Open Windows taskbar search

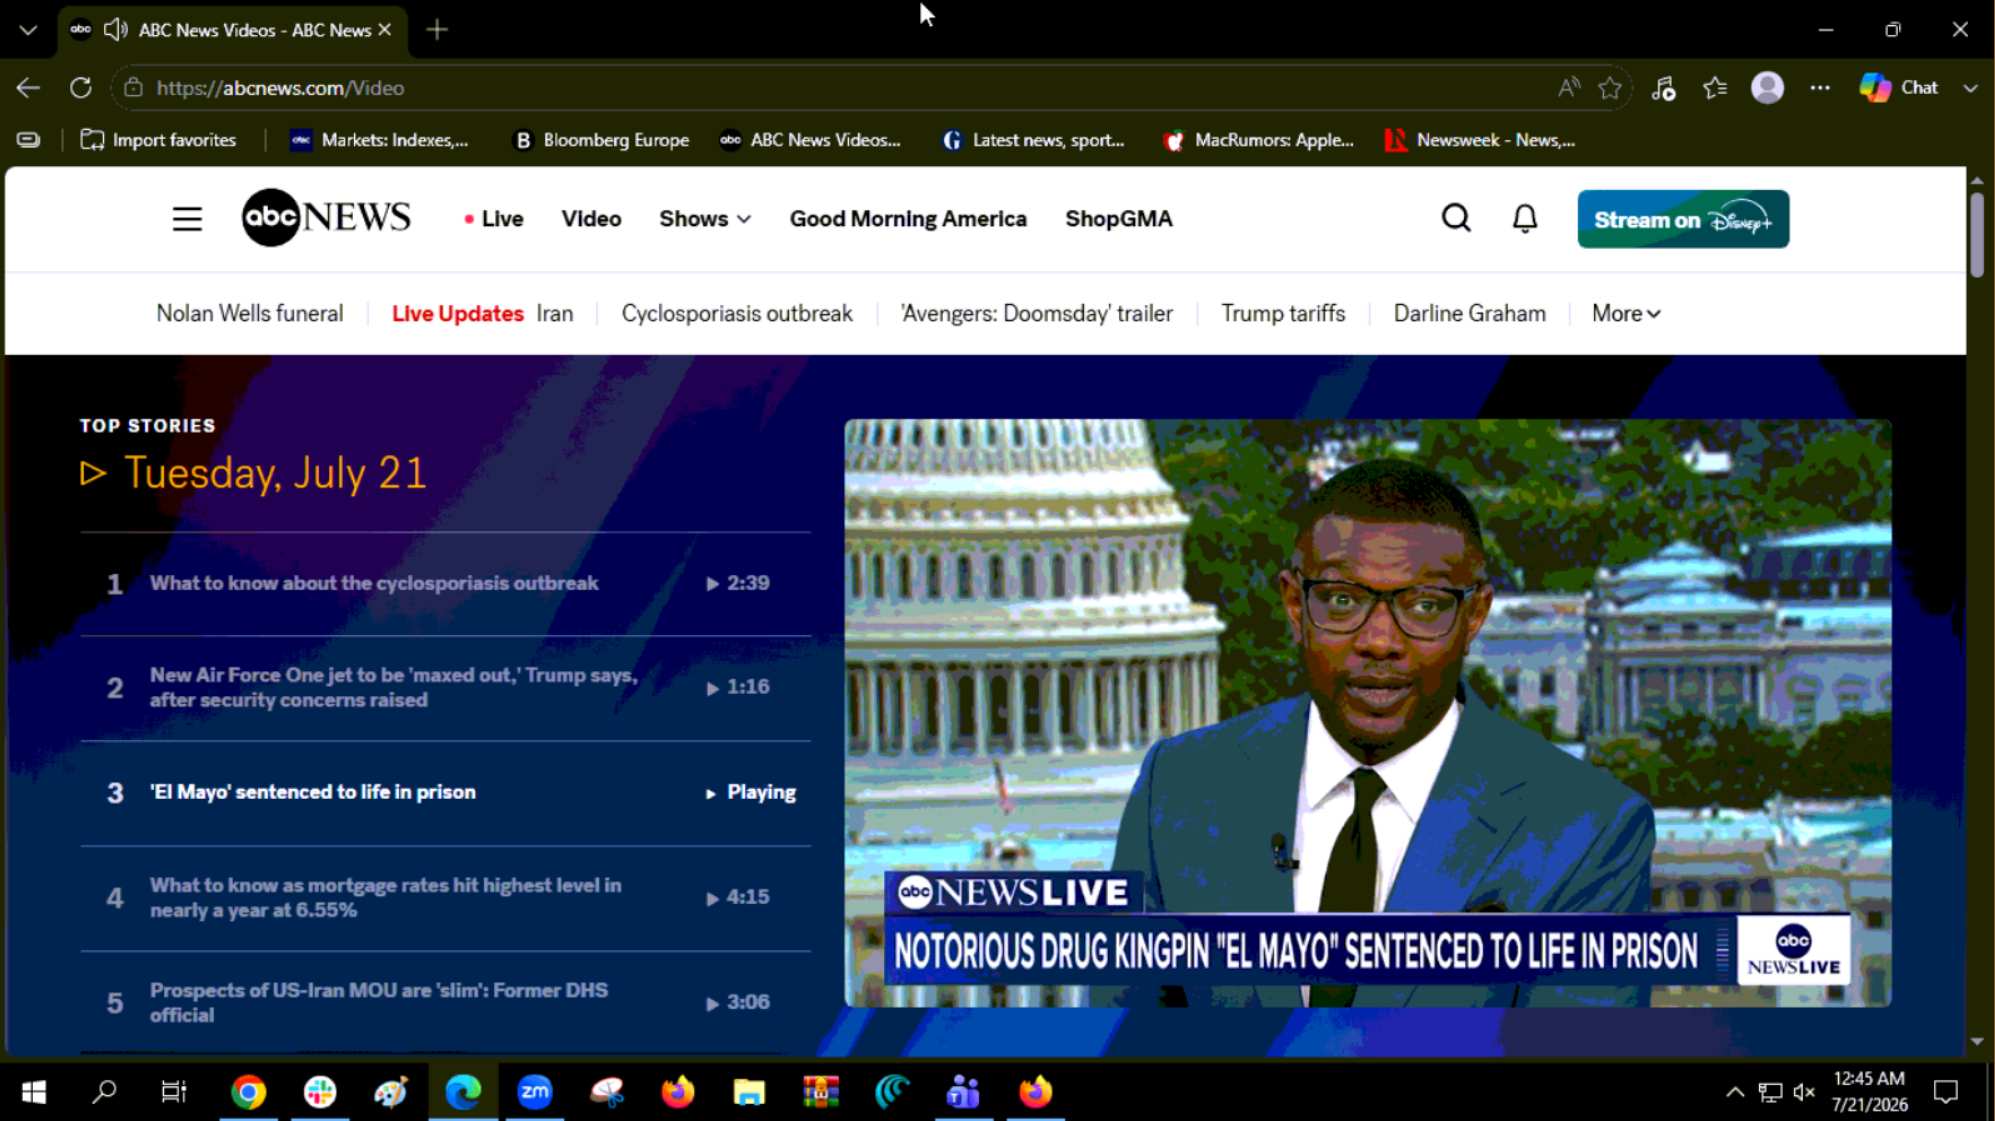104,1092
